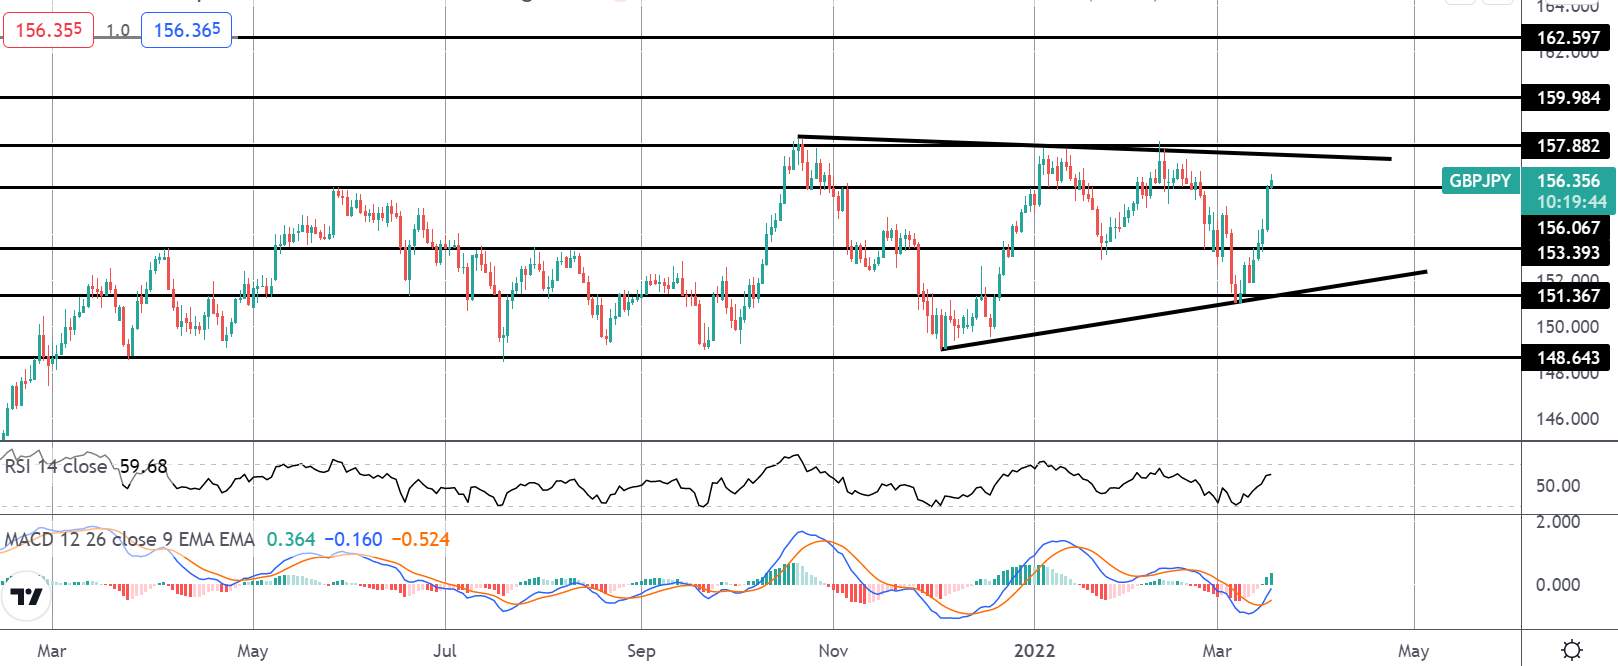1618x666 pixels.
Task: Click the 151.367 price level label
Action: tap(1568, 296)
